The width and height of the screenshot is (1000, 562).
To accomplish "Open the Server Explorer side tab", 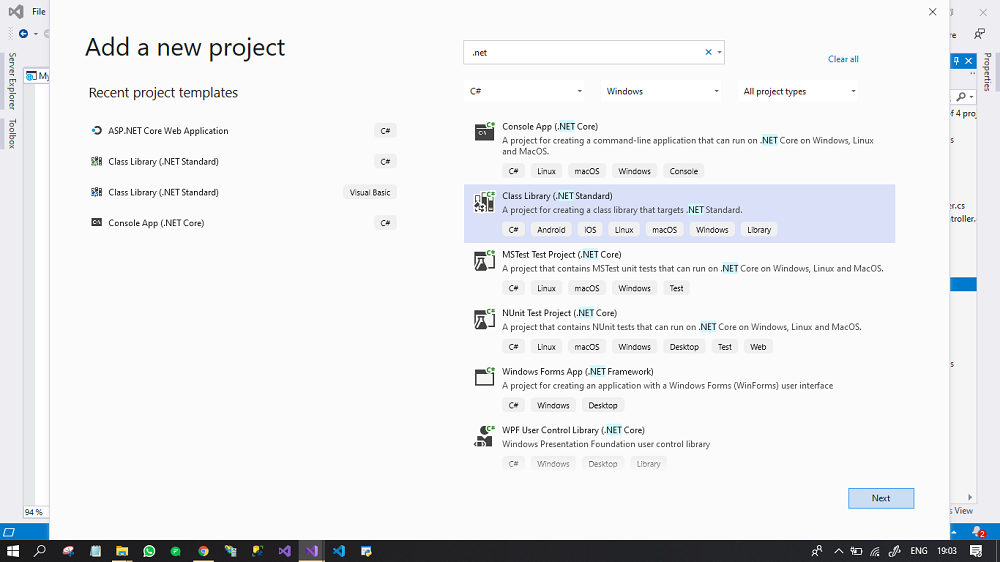I will click(x=11, y=81).
